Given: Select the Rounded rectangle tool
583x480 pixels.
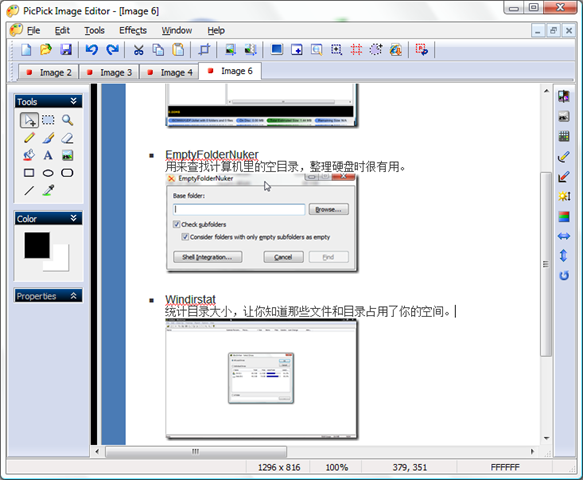Looking at the screenshot, I should pyautogui.click(x=67, y=173).
